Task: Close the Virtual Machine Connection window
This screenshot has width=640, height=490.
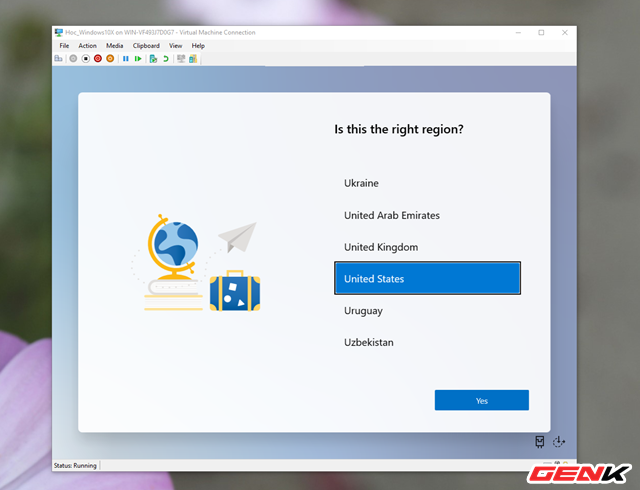Action: point(565,33)
